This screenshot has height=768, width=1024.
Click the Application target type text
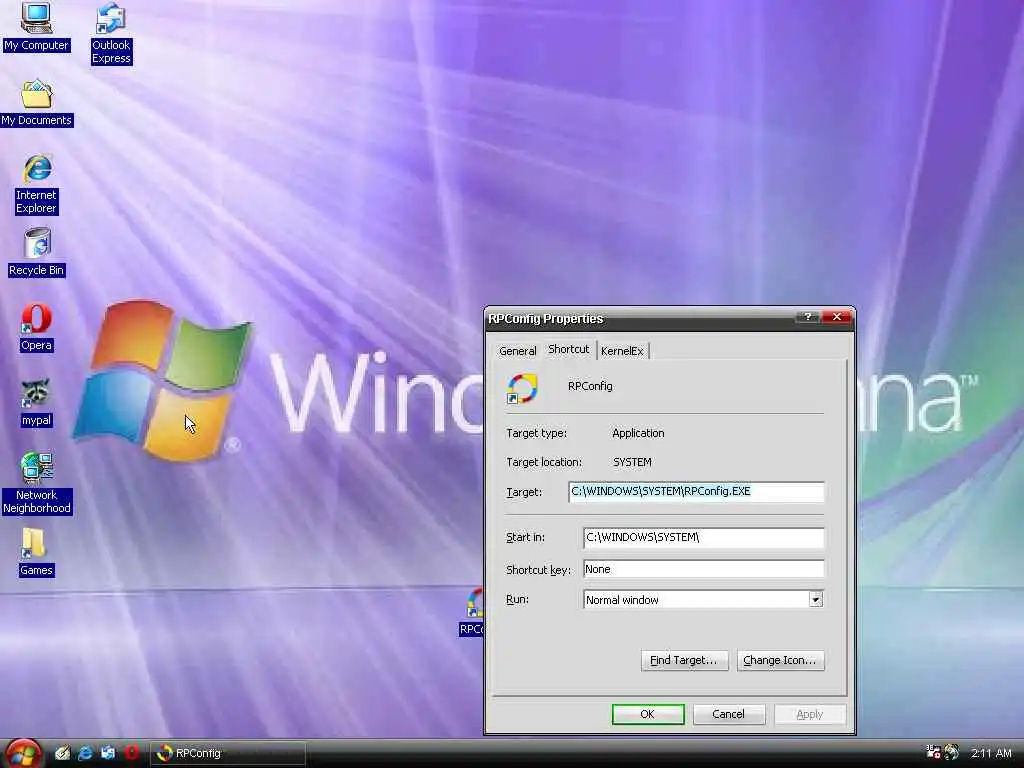[x=638, y=433]
